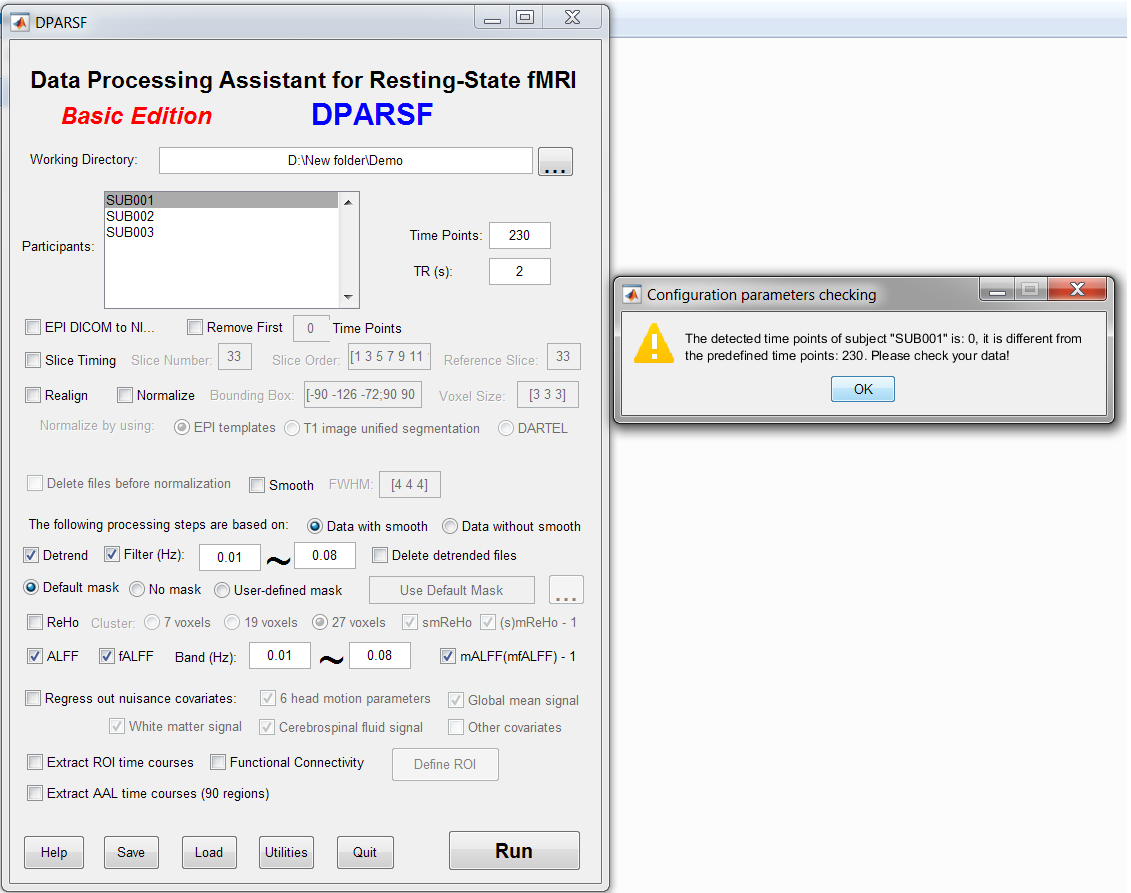The image size is (1131, 893).
Task: Enable the Slice Timing checkbox
Action: pos(33,360)
